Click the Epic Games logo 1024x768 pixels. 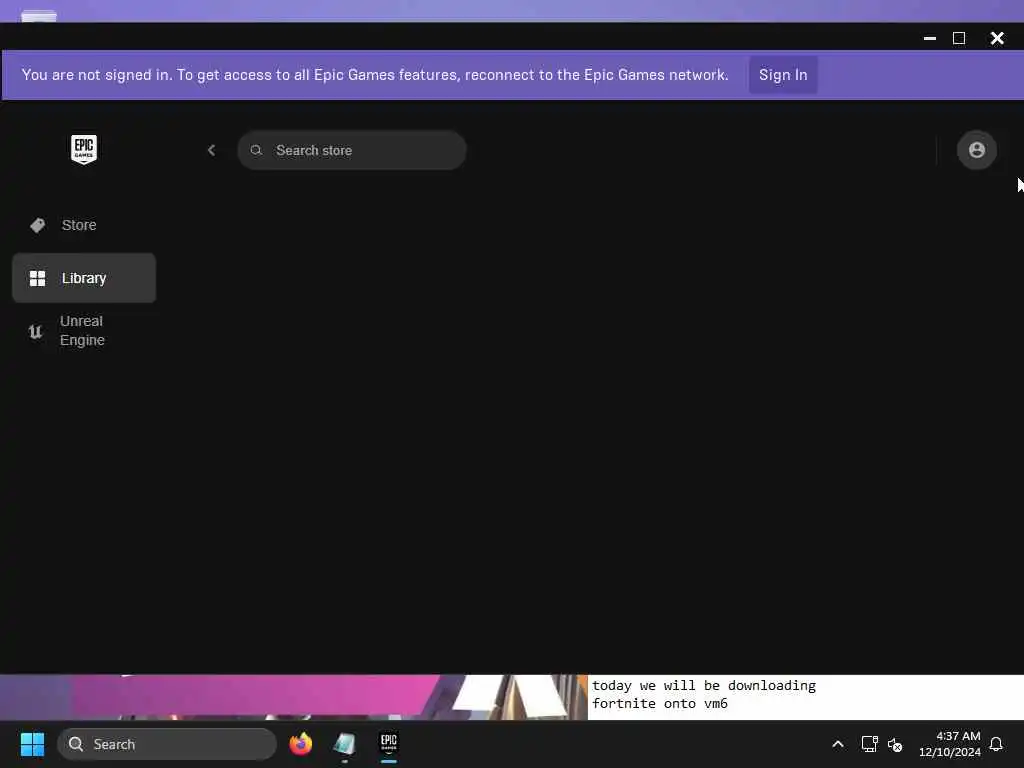(x=84, y=150)
